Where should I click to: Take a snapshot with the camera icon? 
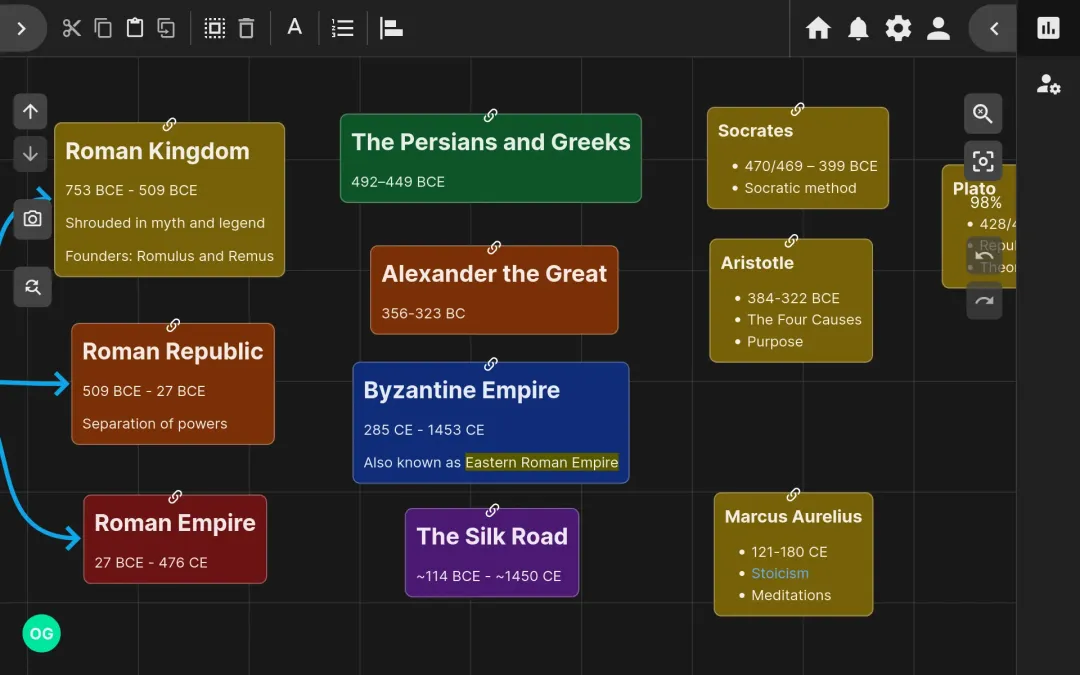pos(32,219)
